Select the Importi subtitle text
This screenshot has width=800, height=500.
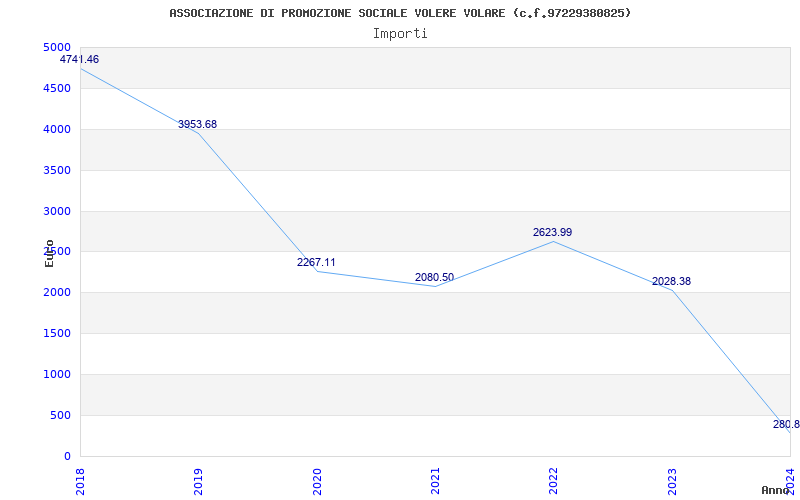[400, 34]
